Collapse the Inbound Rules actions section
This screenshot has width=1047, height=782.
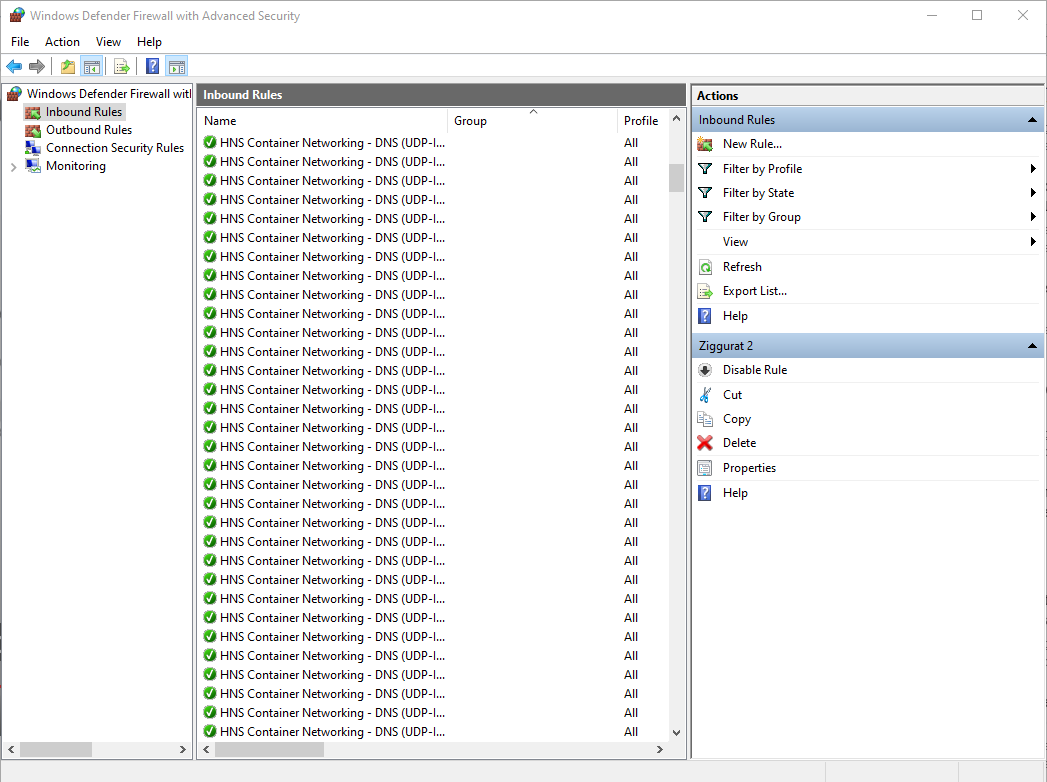pos(1032,120)
